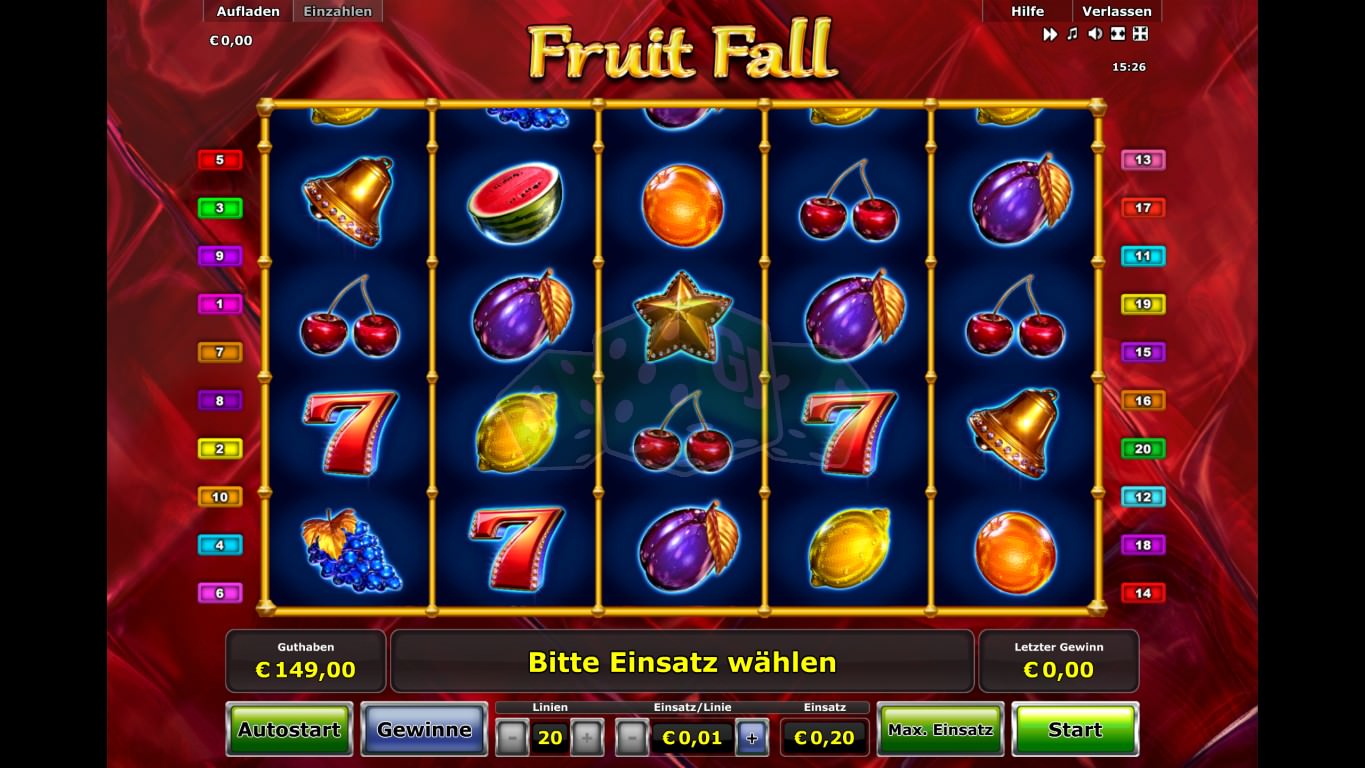Increase number of Linien with plus

588,739
